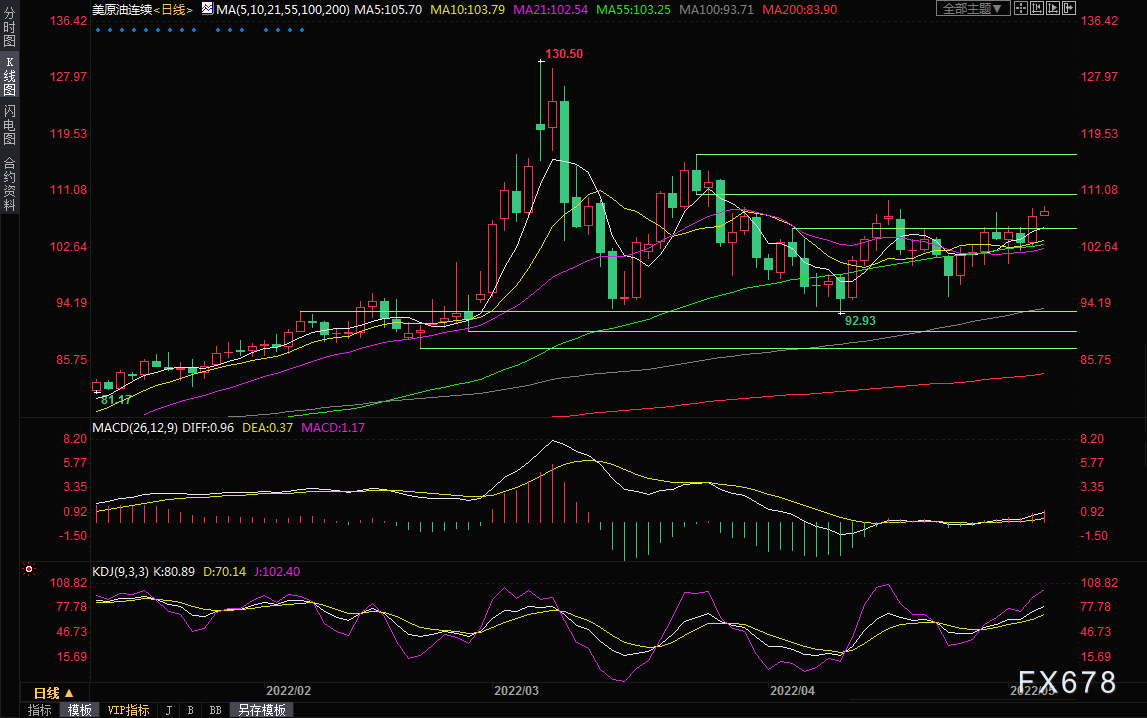
Task: Click the play-forward axis icon at top right
Action: [x=1053, y=8]
